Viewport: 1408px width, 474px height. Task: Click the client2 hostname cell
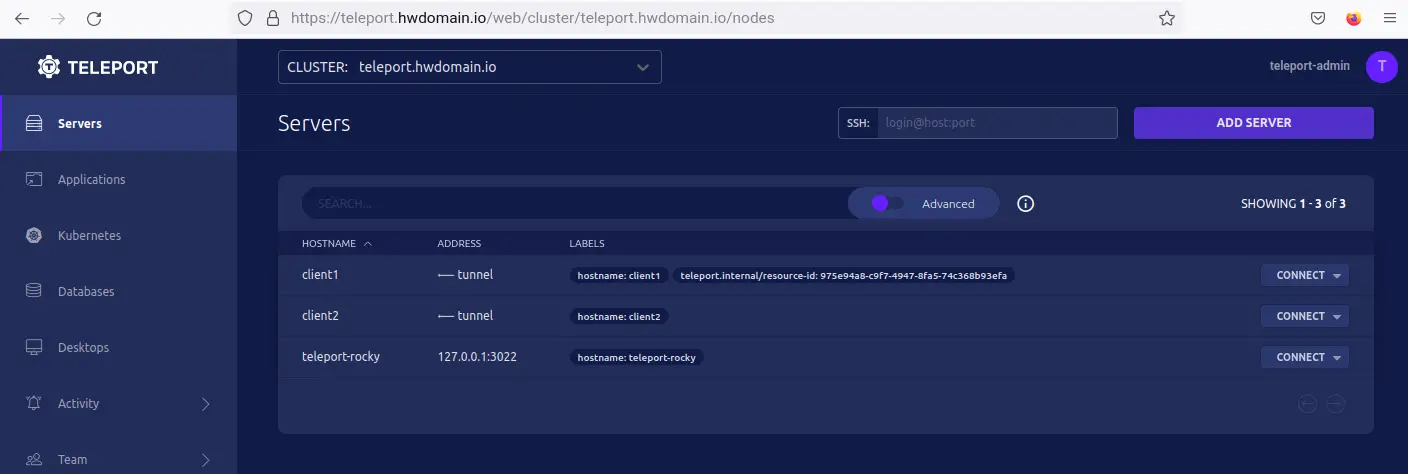pyautogui.click(x=321, y=316)
